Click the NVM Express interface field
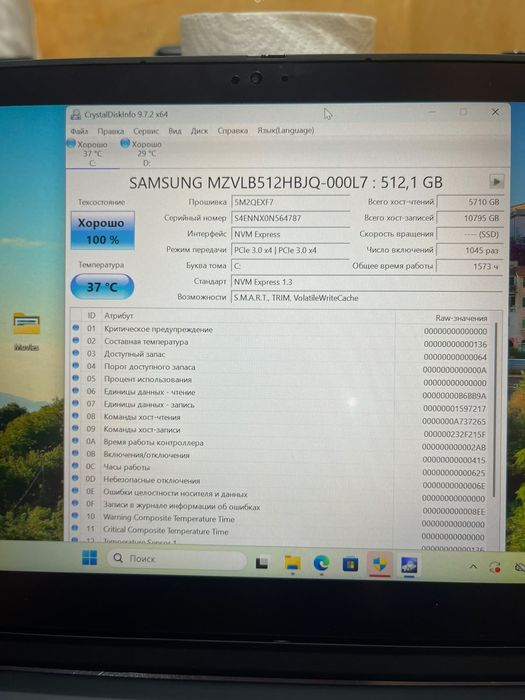 tap(291, 234)
